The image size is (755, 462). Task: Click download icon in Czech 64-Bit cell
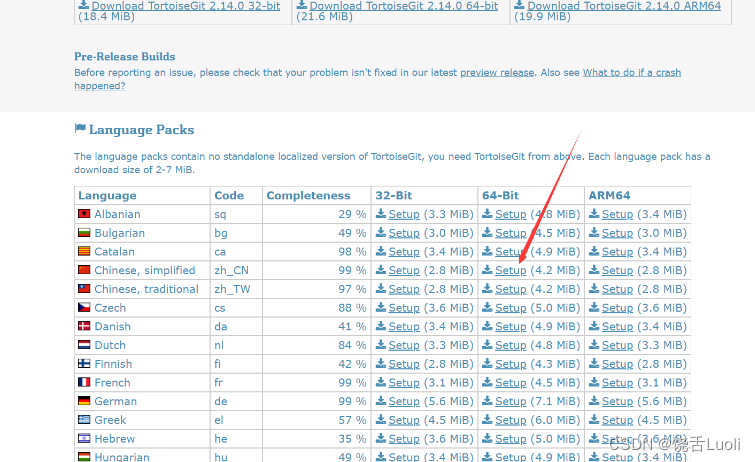pyautogui.click(x=487, y=307)
